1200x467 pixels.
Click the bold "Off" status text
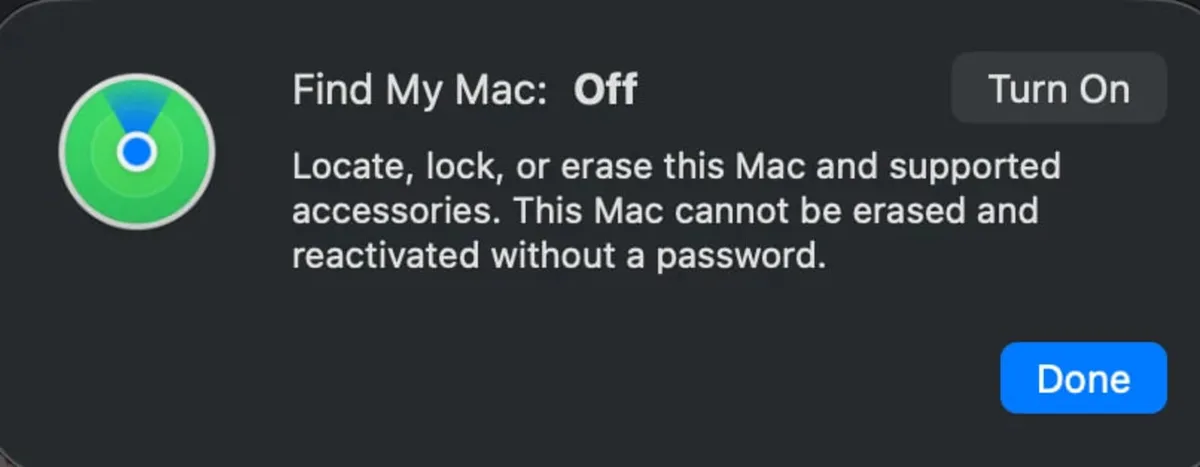click(605, 91)
